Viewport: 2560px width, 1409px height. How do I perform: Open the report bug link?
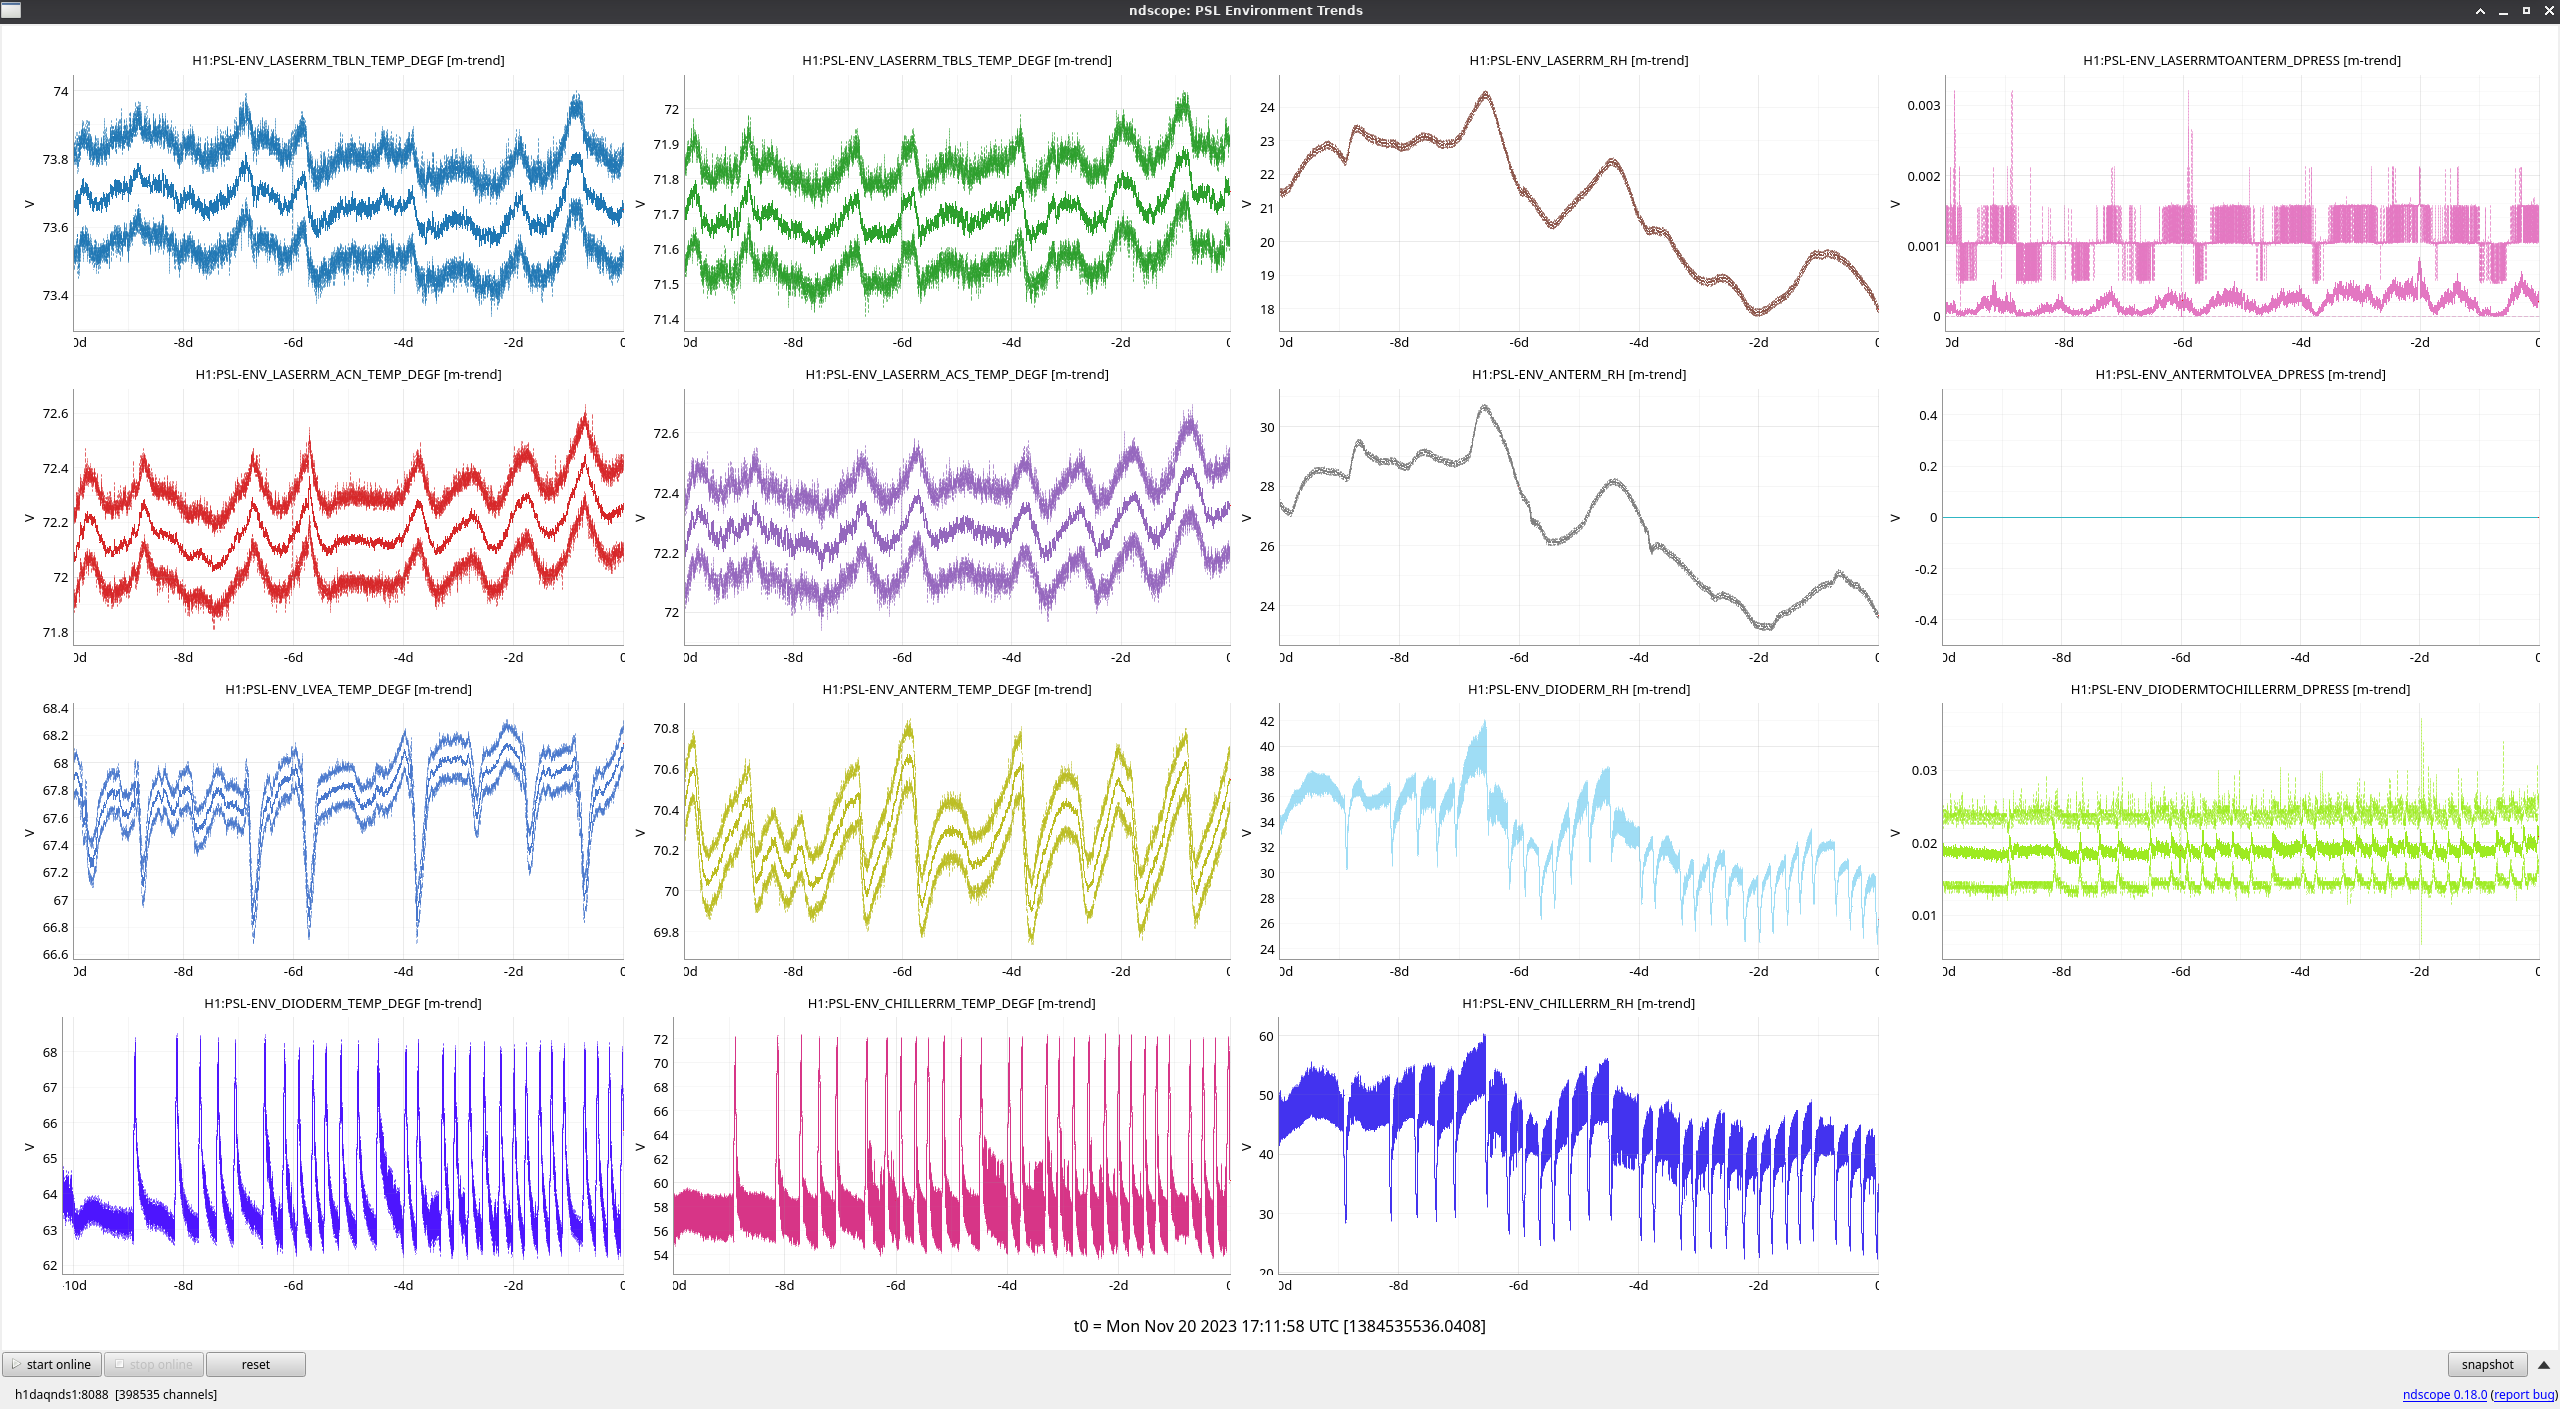tap(2525, 1394)
